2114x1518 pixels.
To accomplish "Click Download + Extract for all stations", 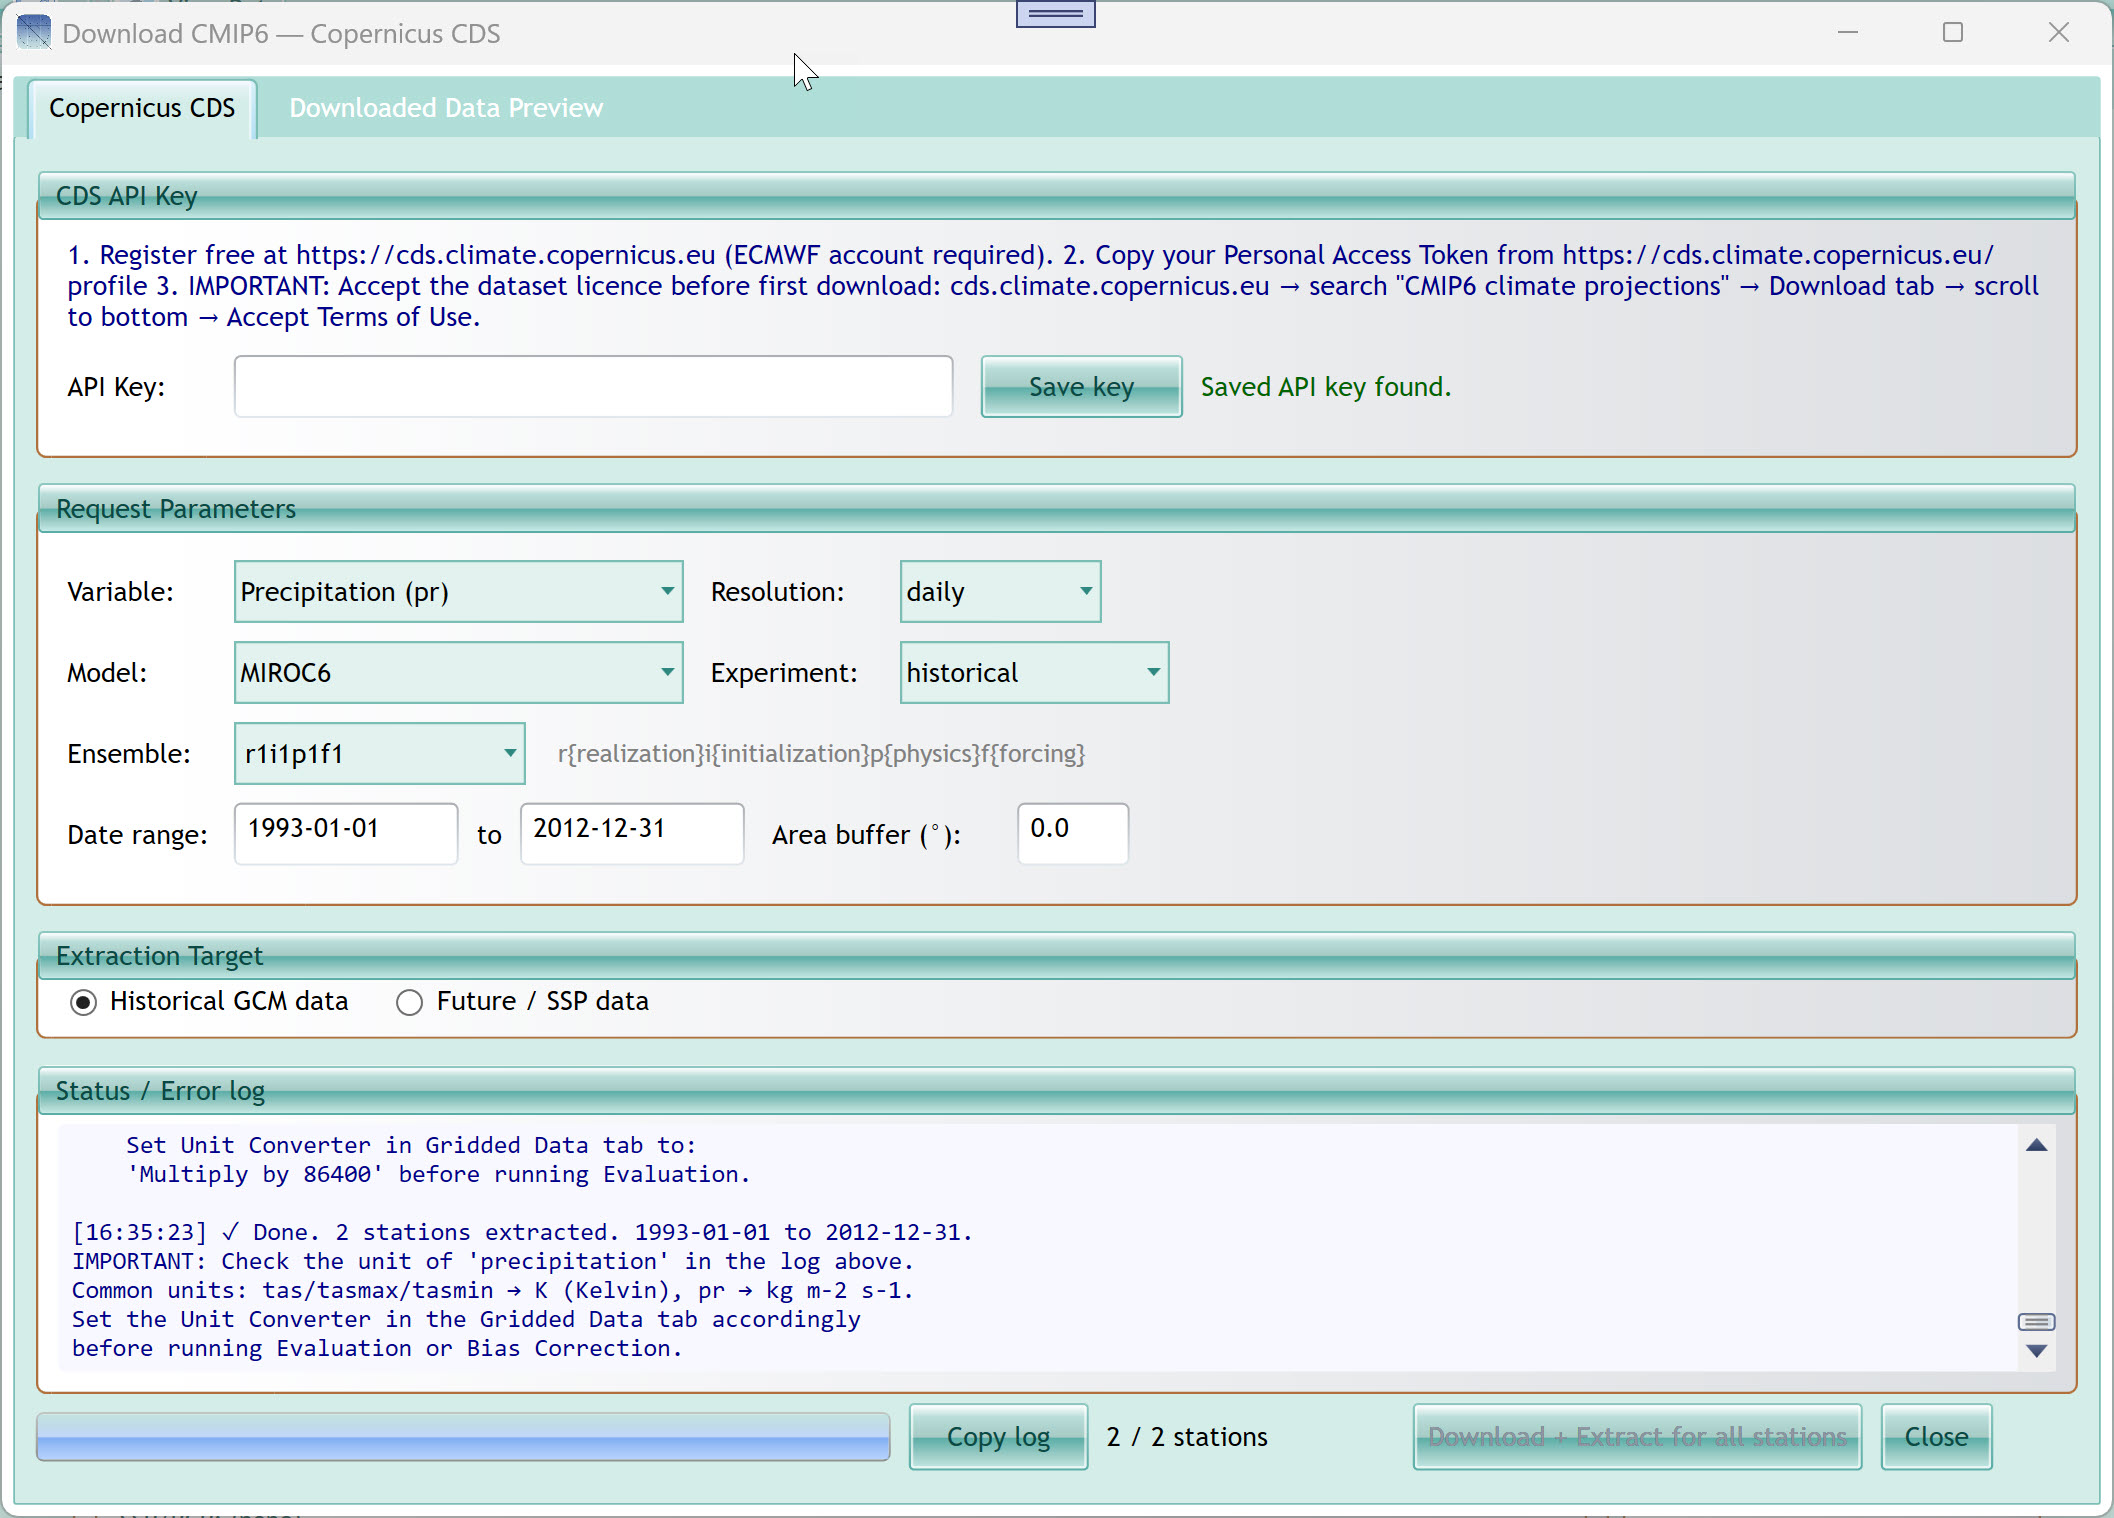I will (1638, 1437).
